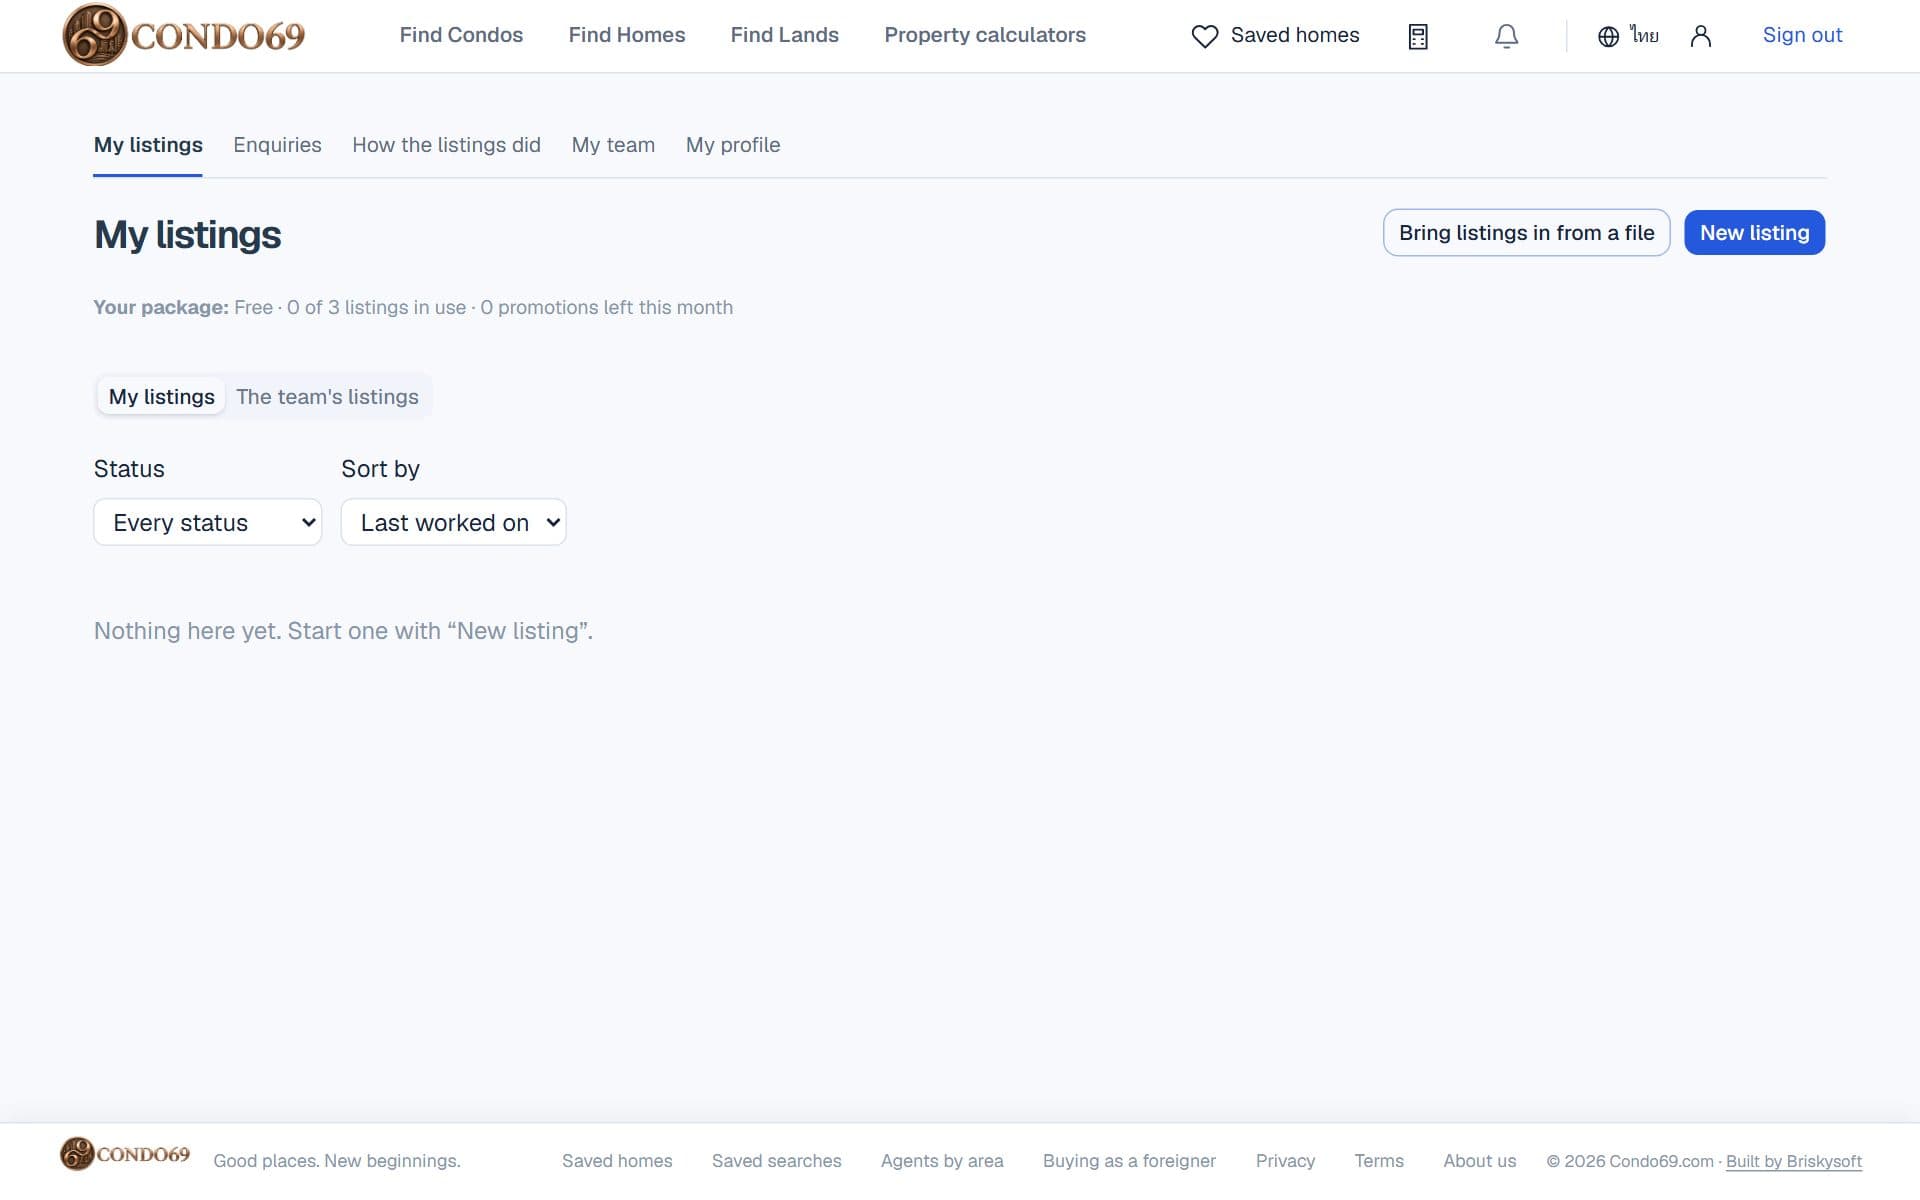
Task: Select the My listings top tab
Action: click(x=148, y=145)
